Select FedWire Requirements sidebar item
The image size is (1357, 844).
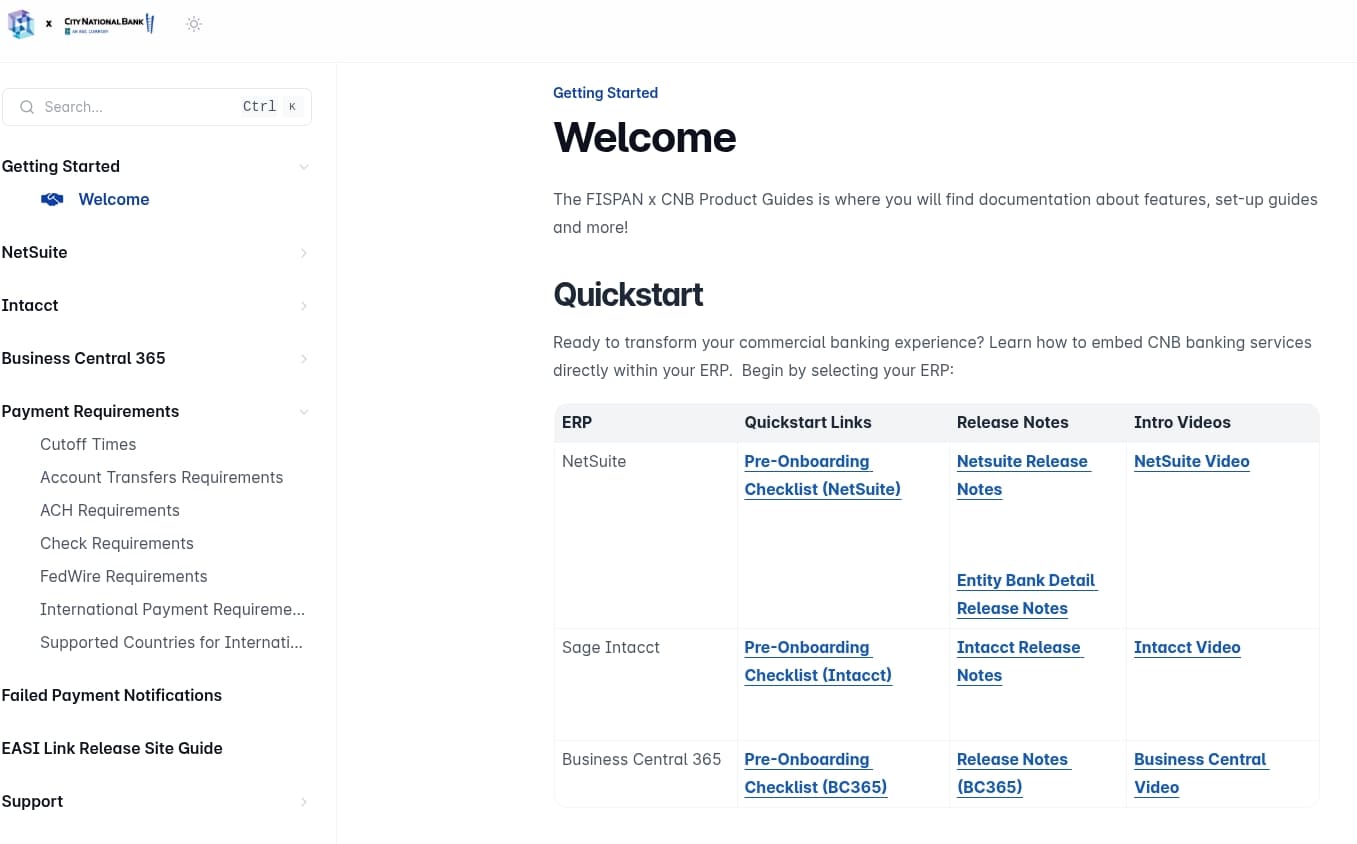point(124,576)
